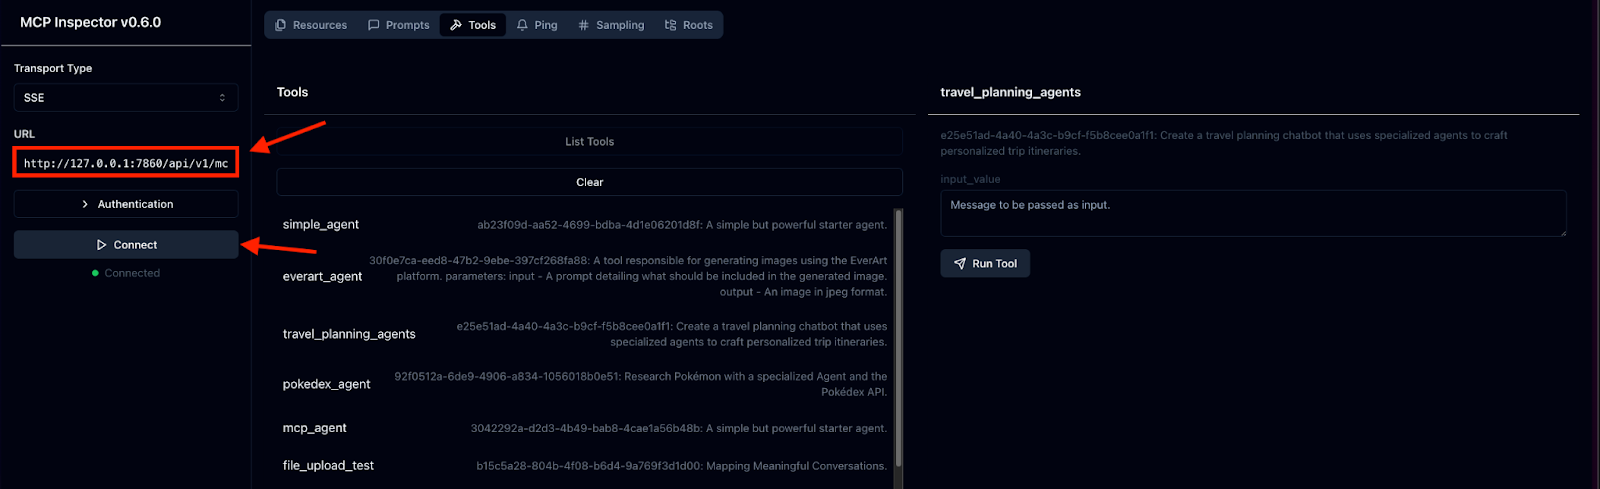This screenshot has height=489, width=1600.
Task: Open the Resources tab
Action: tap(311, 25)
